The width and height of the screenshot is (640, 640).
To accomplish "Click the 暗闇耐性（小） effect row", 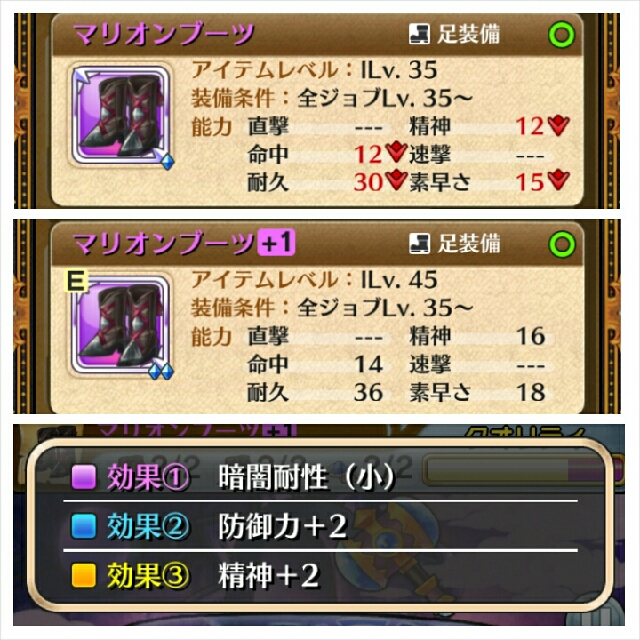I will click(x=320, y=476).
